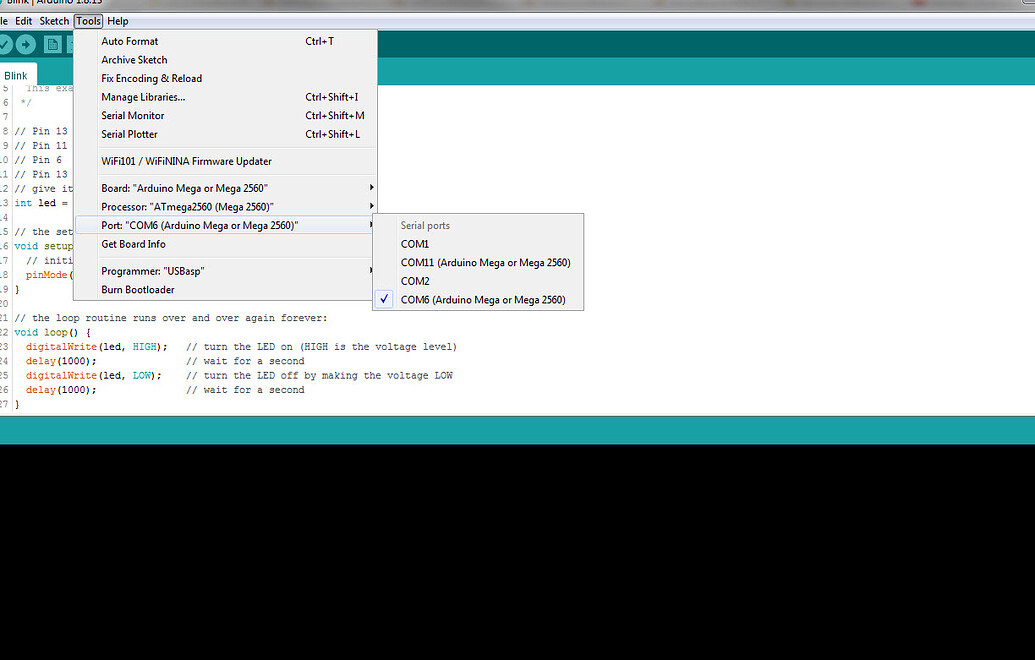This screenshot has width=1035, height=660.
Task: Click Get Board Info
Action: (133, 243)
